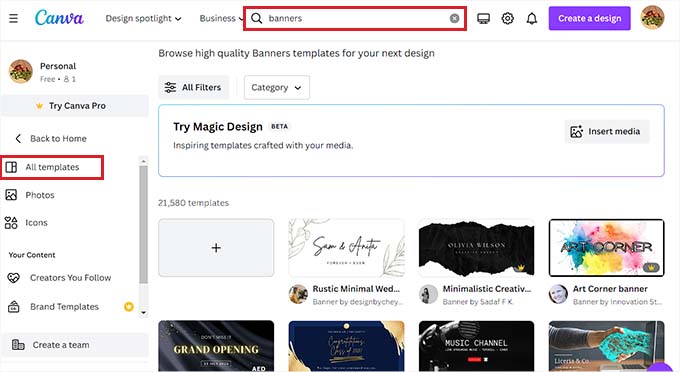
Task: Go Back to Home
Action: point(51,139)
